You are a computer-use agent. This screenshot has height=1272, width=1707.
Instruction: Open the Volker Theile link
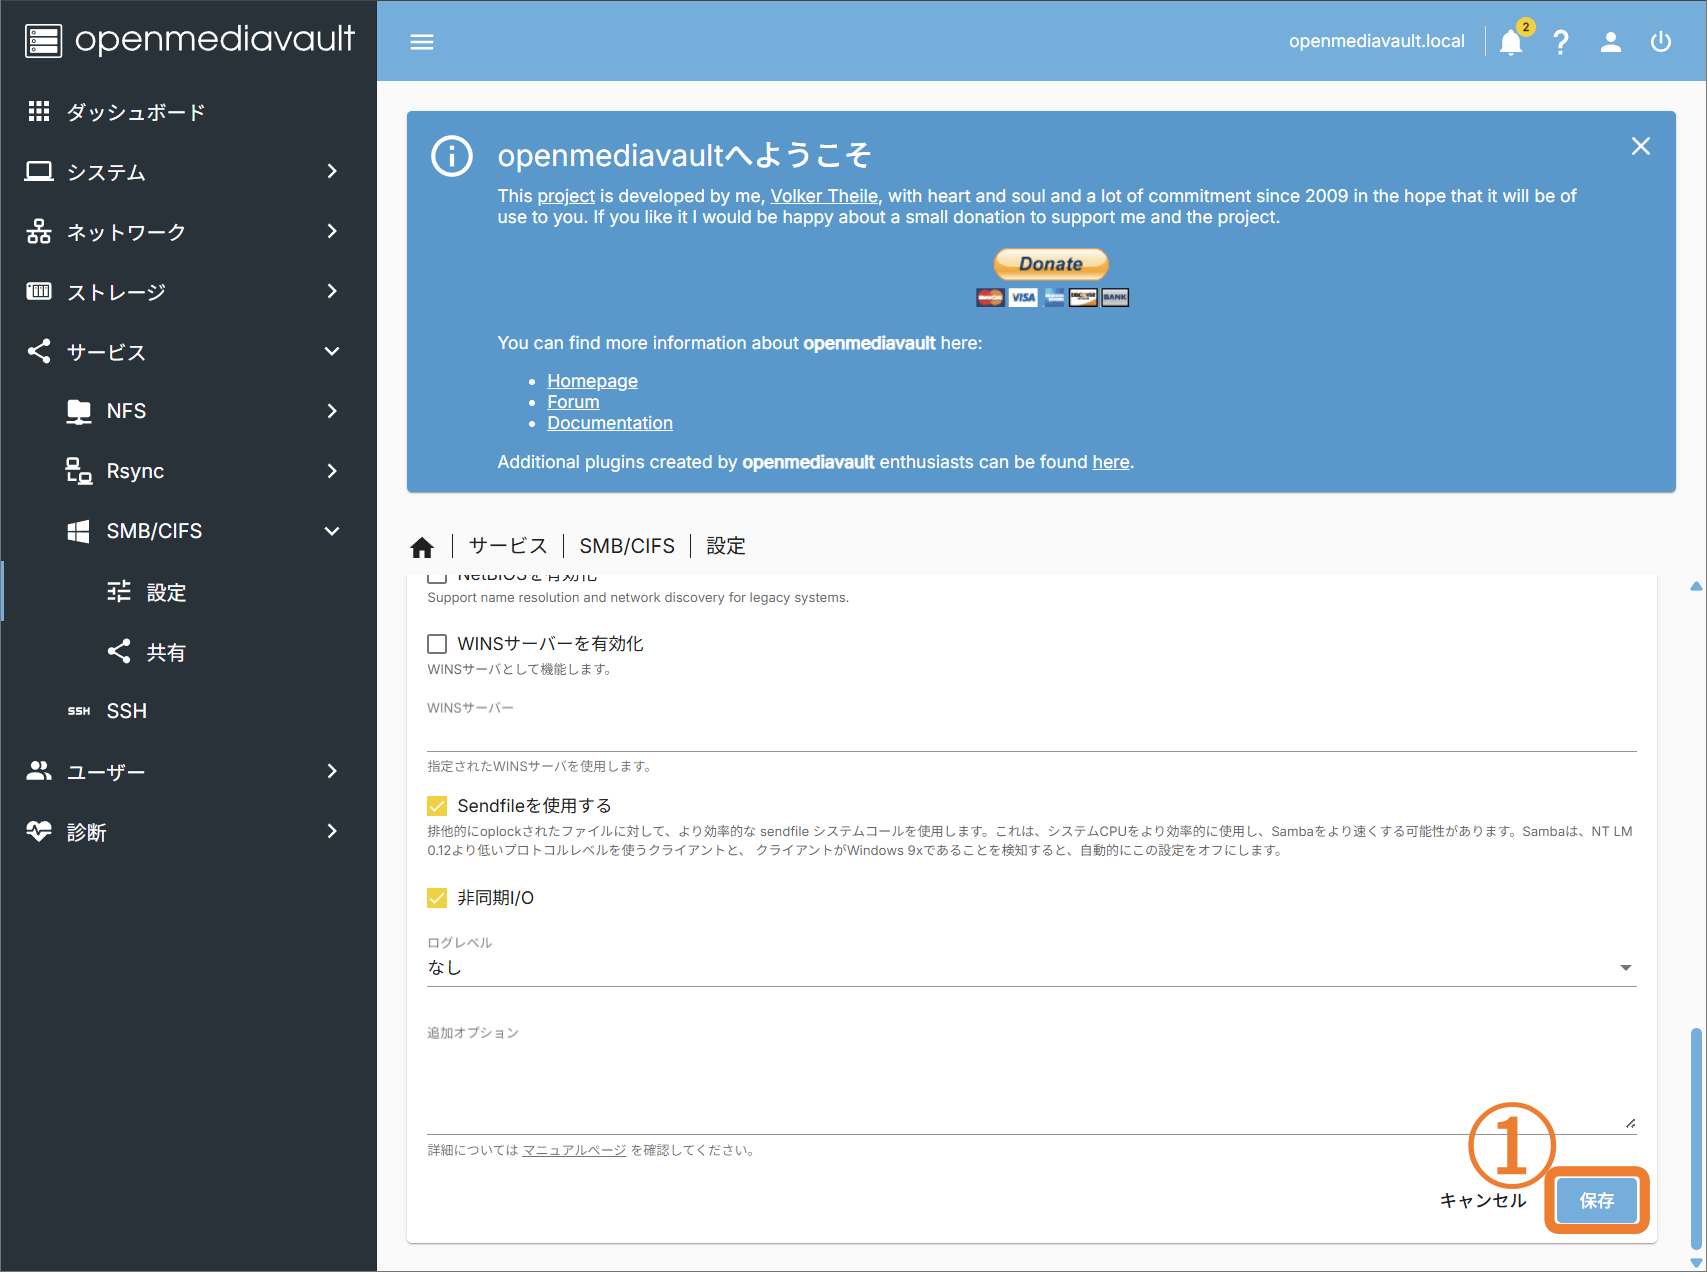(824, 196)
